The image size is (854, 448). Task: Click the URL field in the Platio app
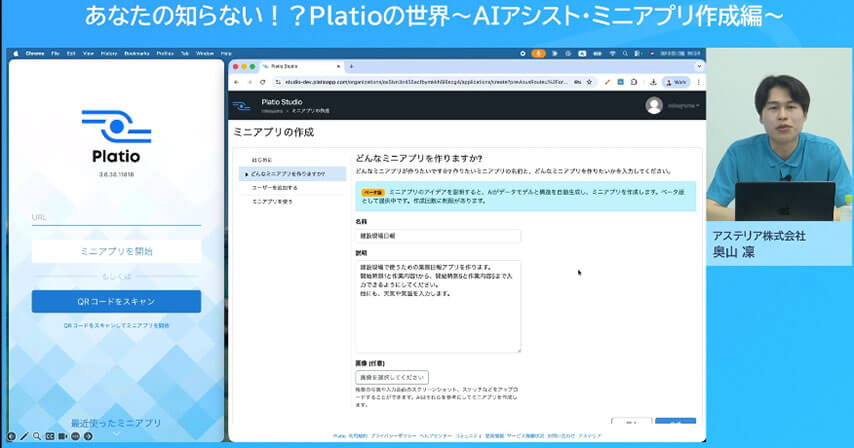[x=116, y=218]
